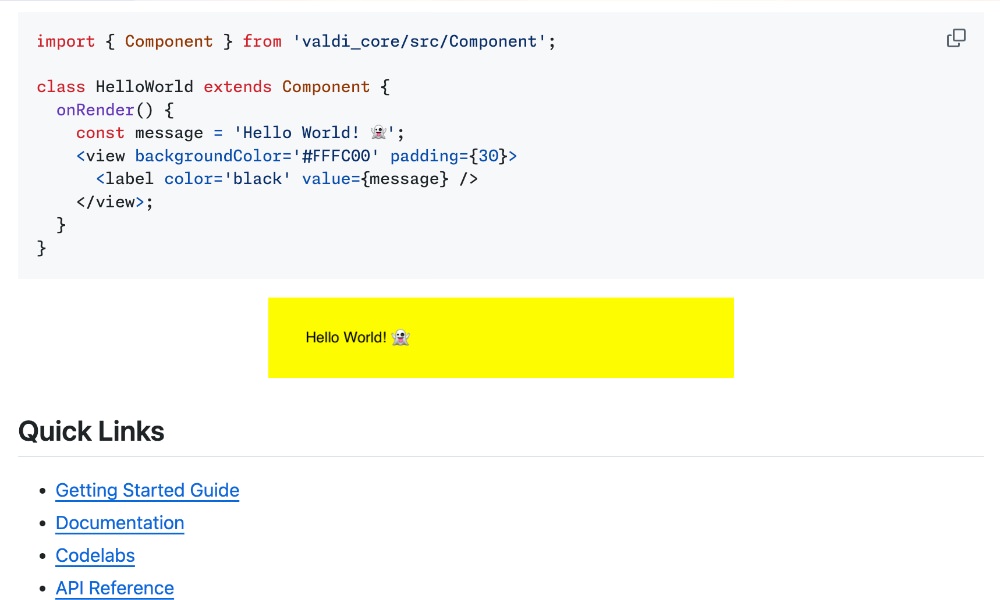Screen dimensions: 1000x600
Task: Click the copy code icon
Action: pos(956,37)
